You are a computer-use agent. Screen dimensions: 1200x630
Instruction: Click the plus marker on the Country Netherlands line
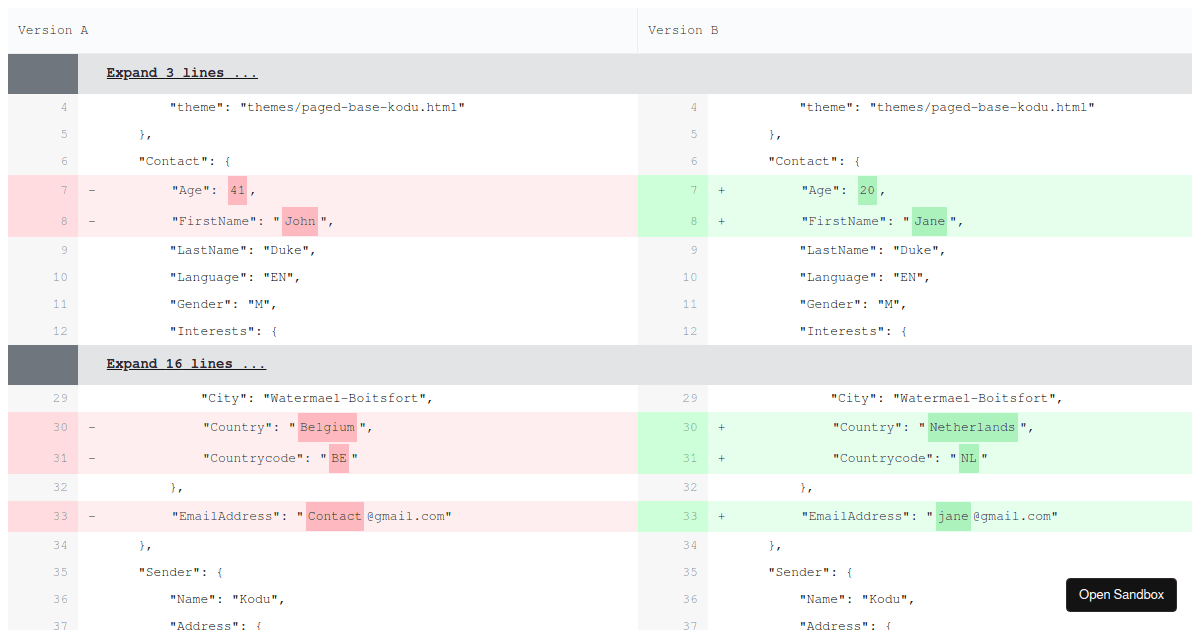[721, 427]
